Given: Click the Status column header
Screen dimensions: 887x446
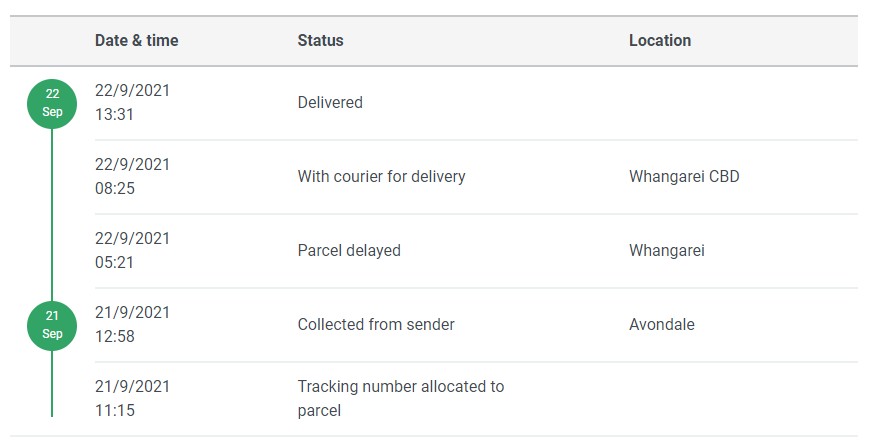Looking at the screenshot, I should coord(320,41).
